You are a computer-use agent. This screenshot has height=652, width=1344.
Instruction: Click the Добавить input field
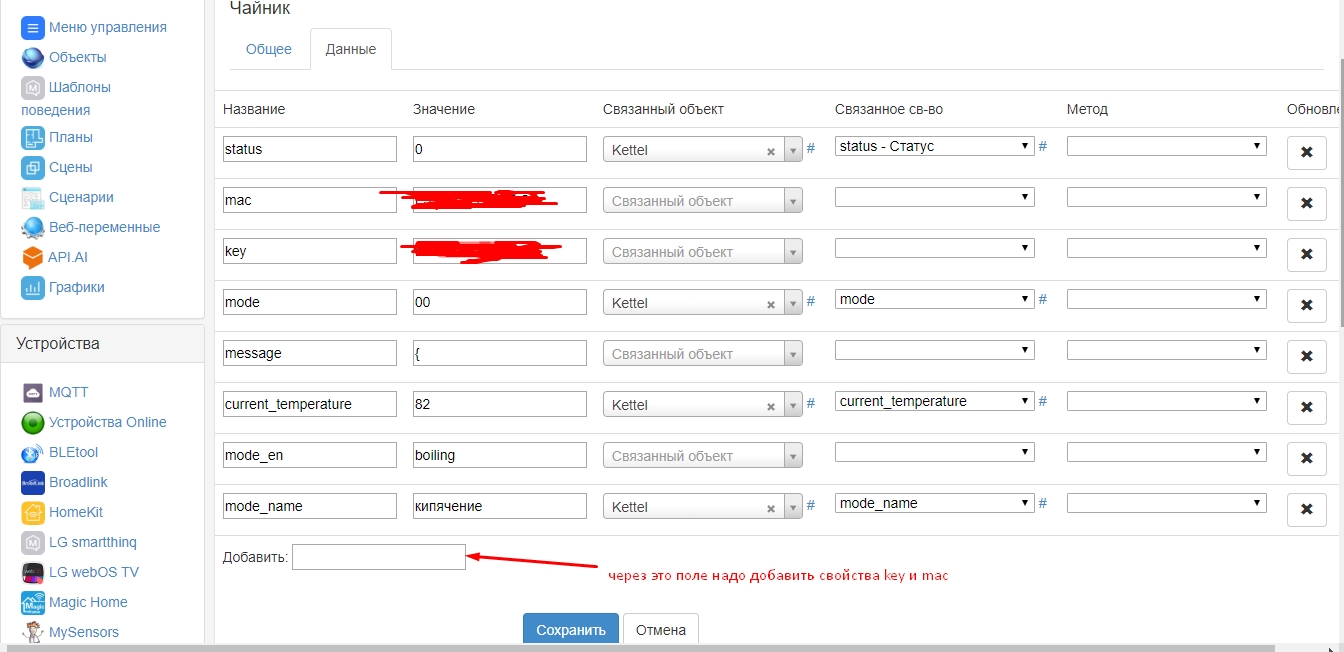pos(379,557)
